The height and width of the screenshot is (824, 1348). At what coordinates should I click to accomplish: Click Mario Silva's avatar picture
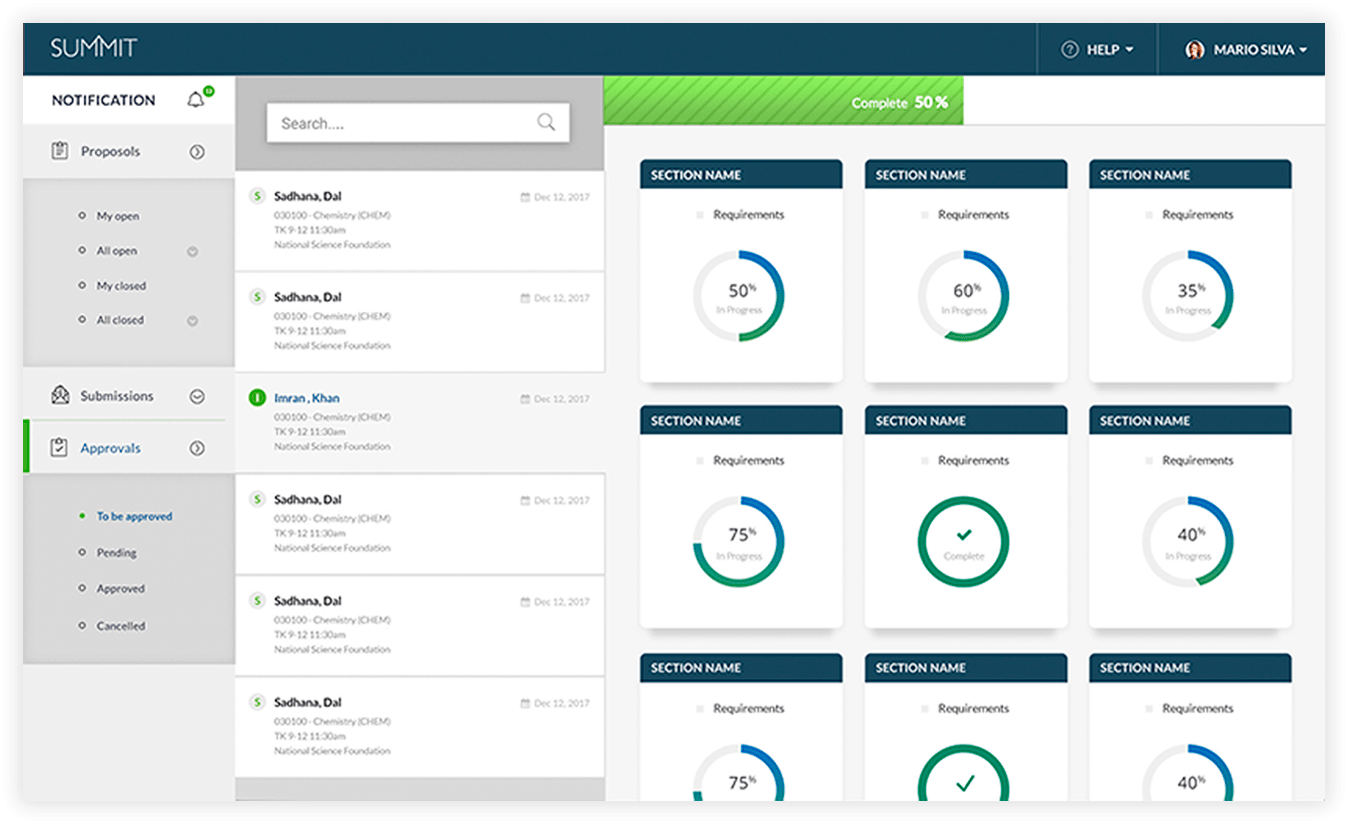pos(1194,49)
